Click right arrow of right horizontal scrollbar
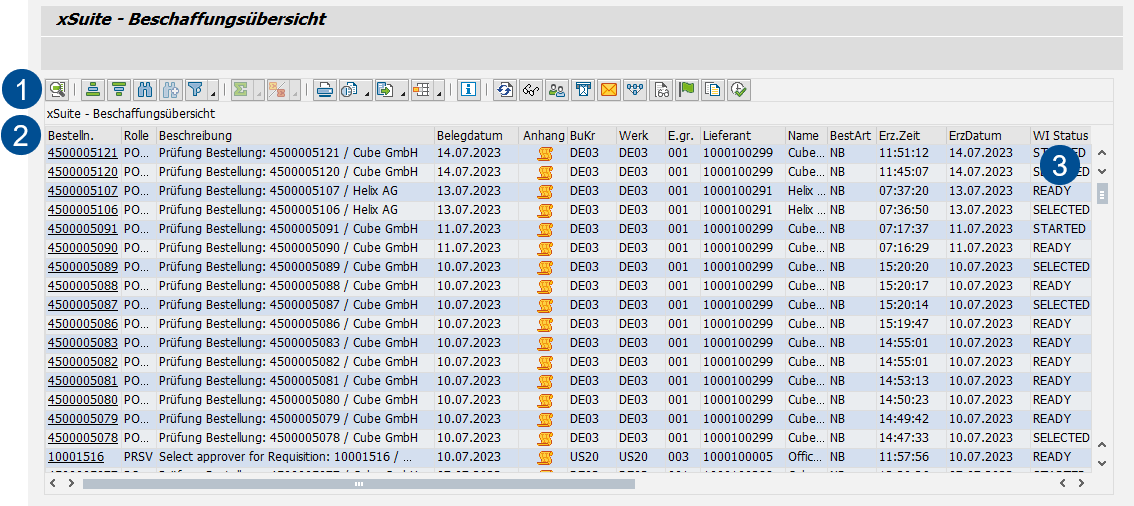Viewport: 1134px width, 506px height. [1081, 483]
